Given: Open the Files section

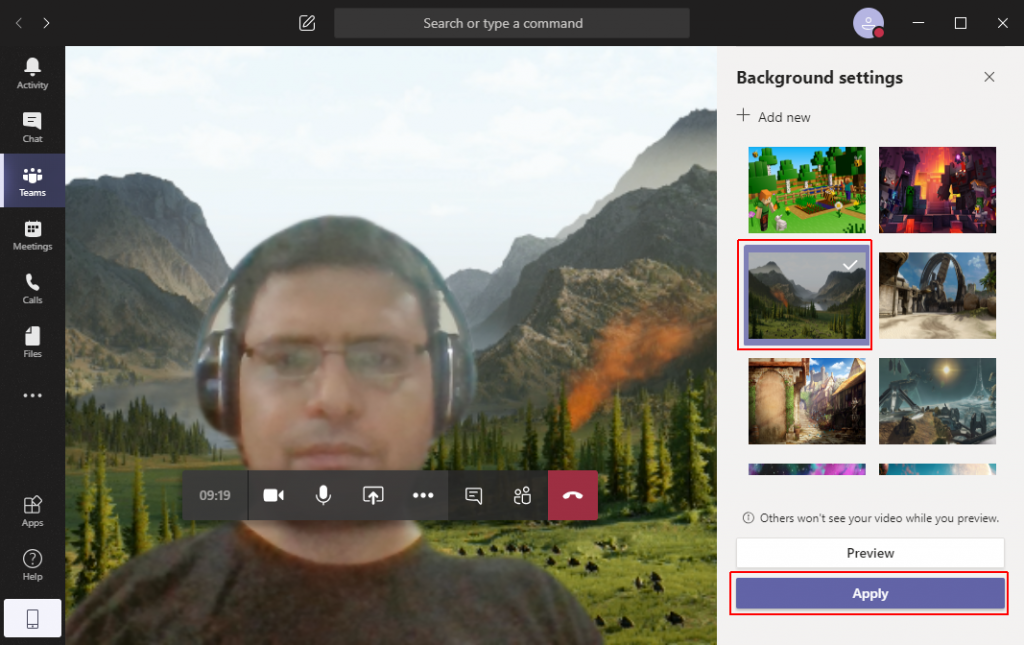Looking at the screenshot, I should [x=32, y=341].
